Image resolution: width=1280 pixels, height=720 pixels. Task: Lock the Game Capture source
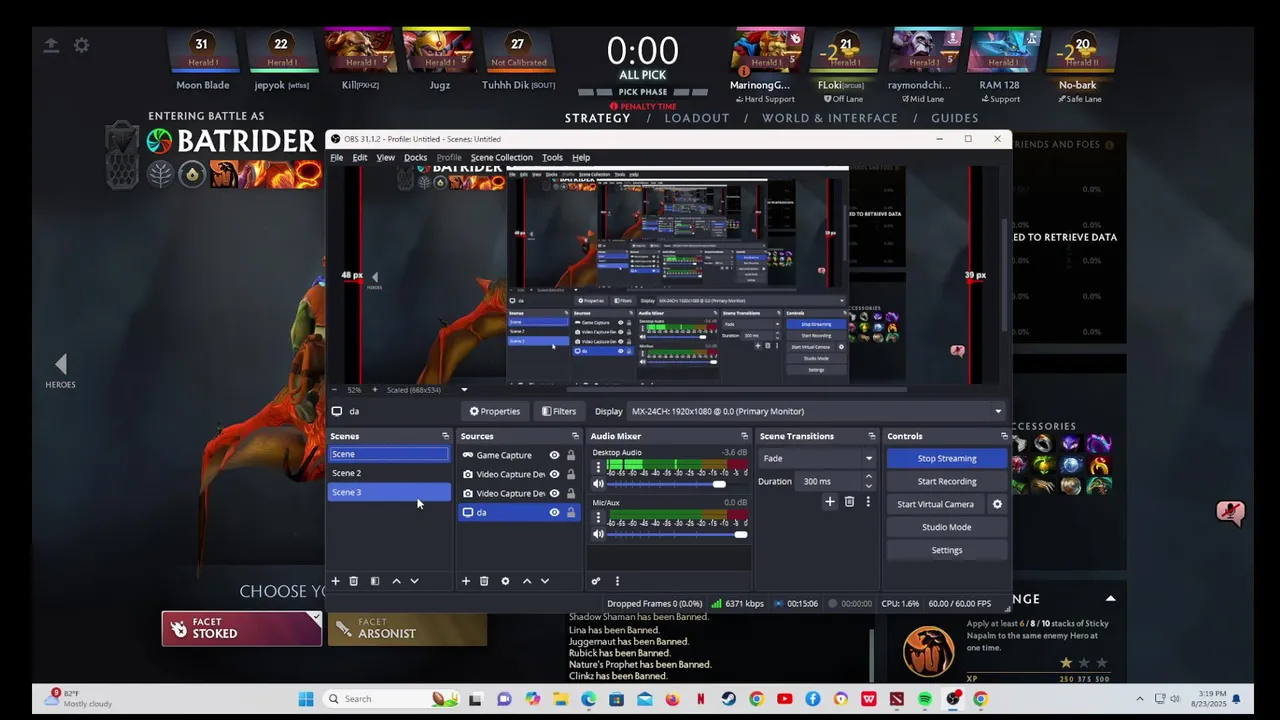[x=571, y=455]
